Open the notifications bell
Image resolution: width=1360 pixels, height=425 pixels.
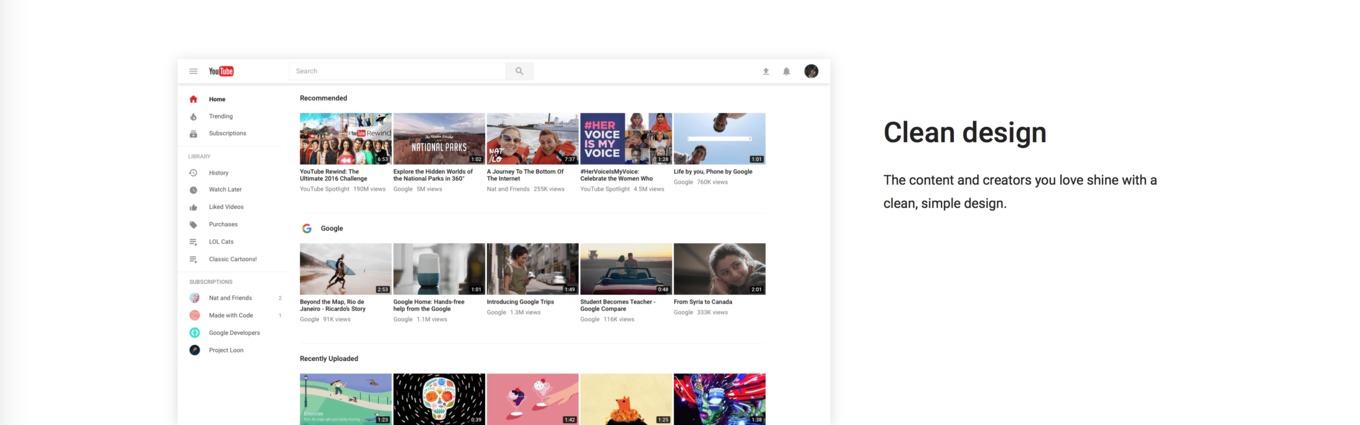point(786,71)
